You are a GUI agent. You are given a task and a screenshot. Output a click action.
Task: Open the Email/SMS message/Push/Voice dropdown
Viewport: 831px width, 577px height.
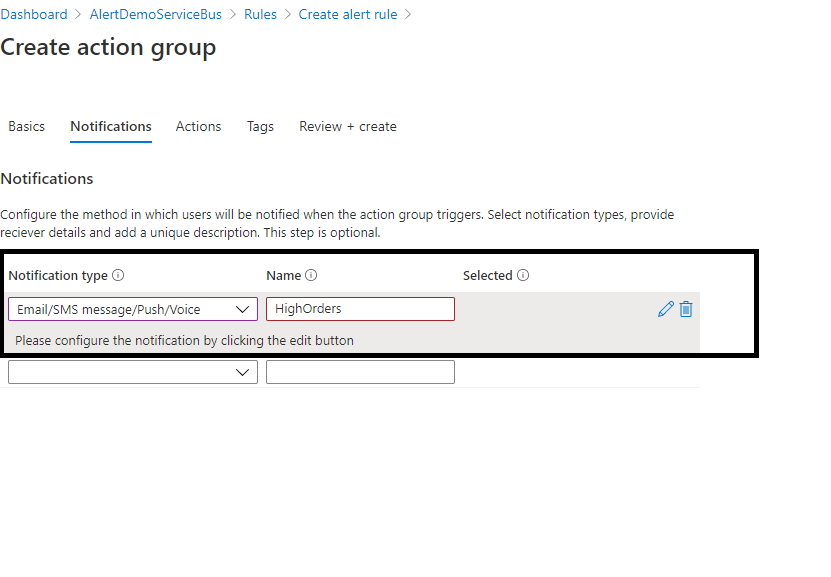click(133, 309)
